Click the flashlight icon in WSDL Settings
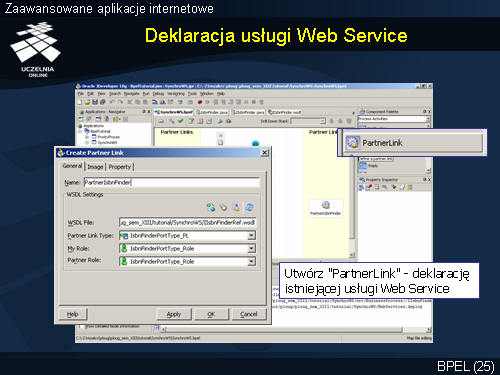The height and width of the screenshot is (375, 500). pos(223,207)
